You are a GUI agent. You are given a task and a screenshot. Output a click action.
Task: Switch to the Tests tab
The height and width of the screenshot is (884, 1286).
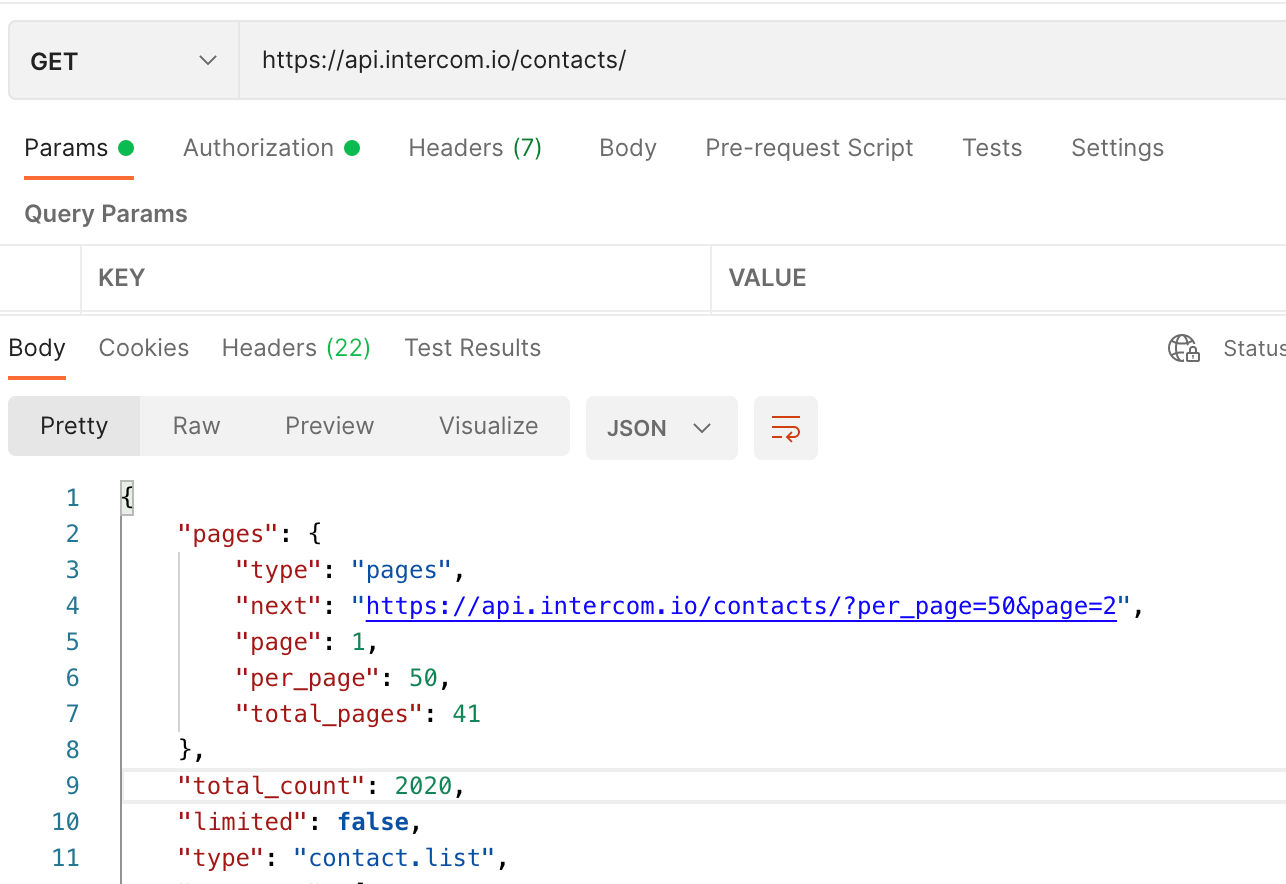[992, 148]
